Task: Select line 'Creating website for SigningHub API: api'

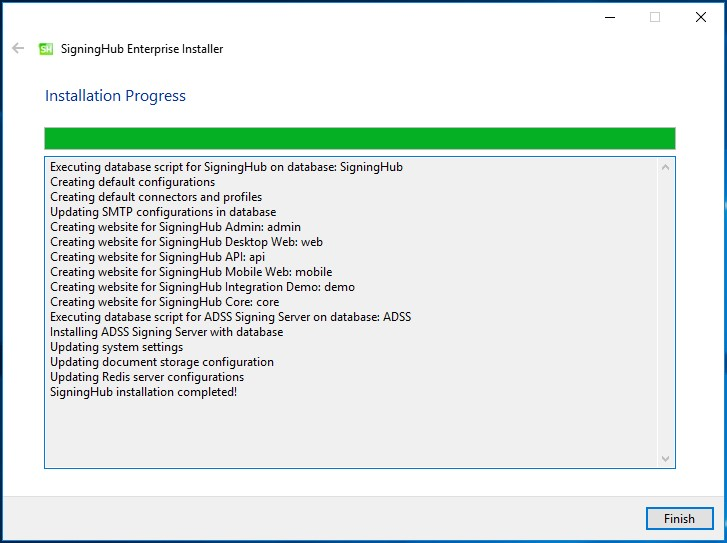Action: coord(158,257)
